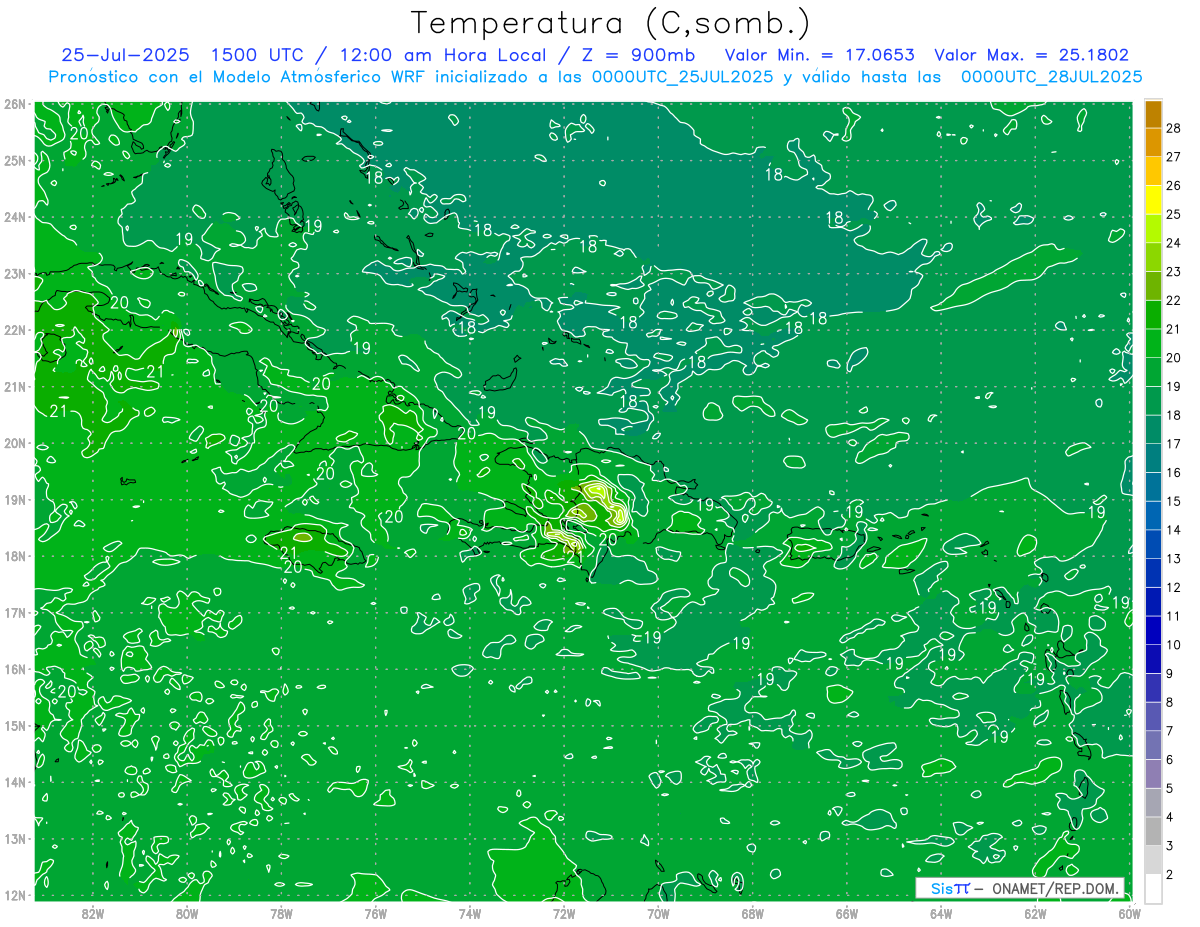Viewport: 1200px width, 927px height.
Task: Click the '70W' longitude label
Action: 658,913
